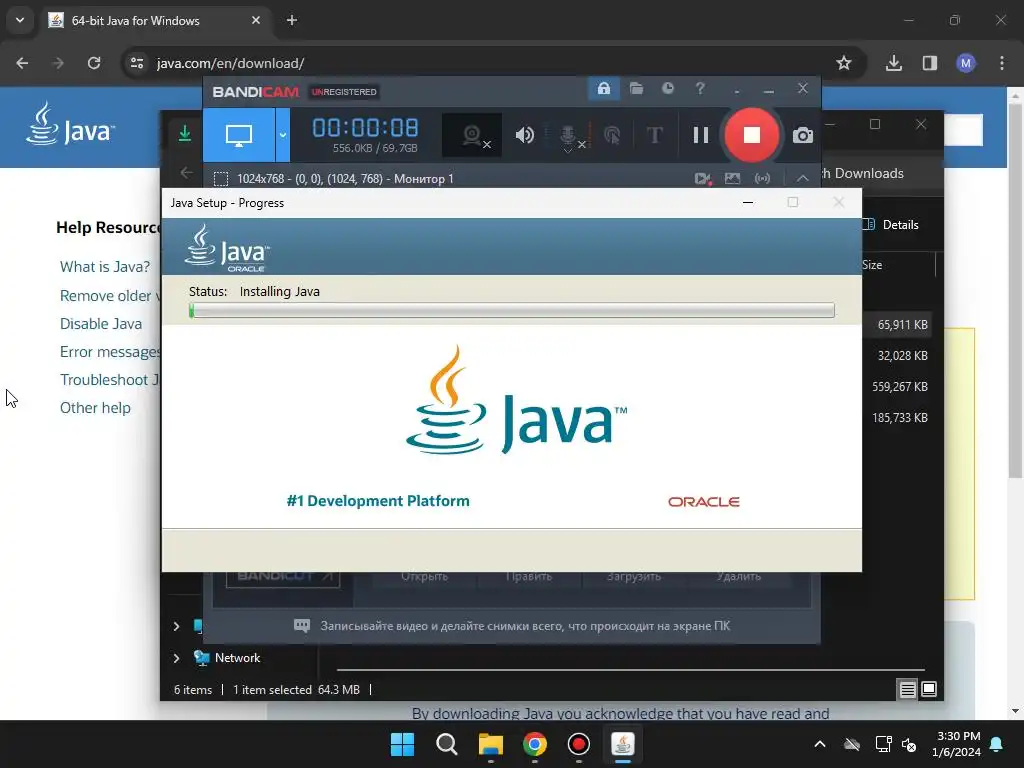Open the Chrome tab search dropdown

[20, 20]
